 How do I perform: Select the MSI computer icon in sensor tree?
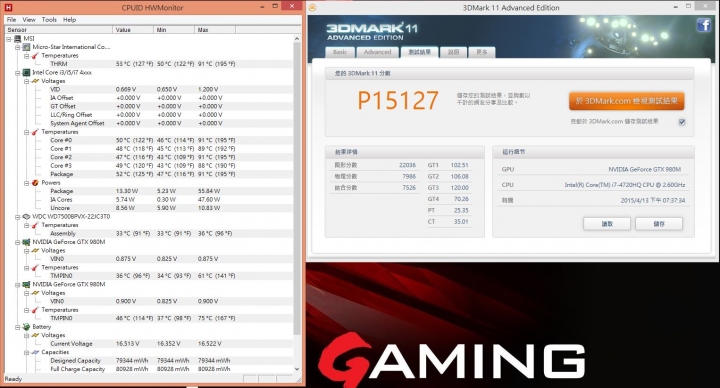[18, 39]
